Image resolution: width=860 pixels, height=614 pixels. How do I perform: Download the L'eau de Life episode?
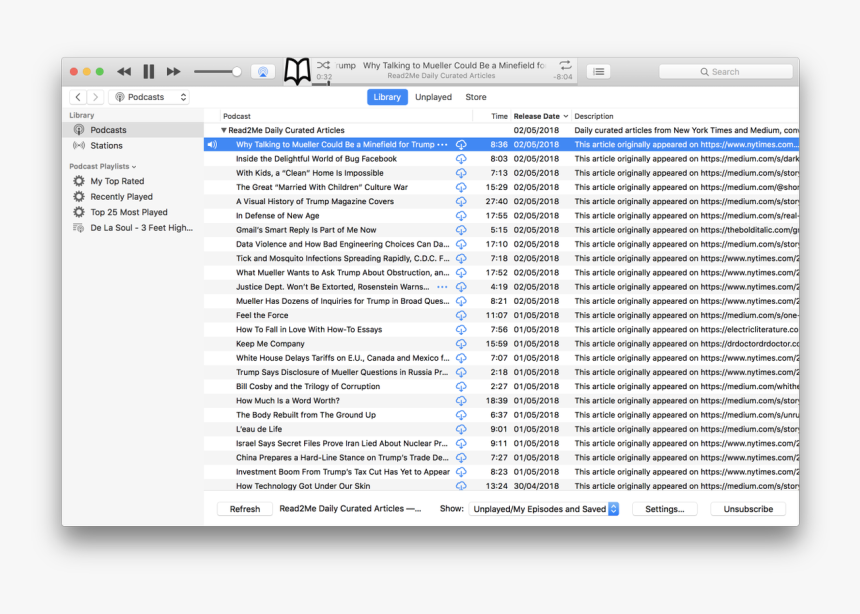[461, 430]
